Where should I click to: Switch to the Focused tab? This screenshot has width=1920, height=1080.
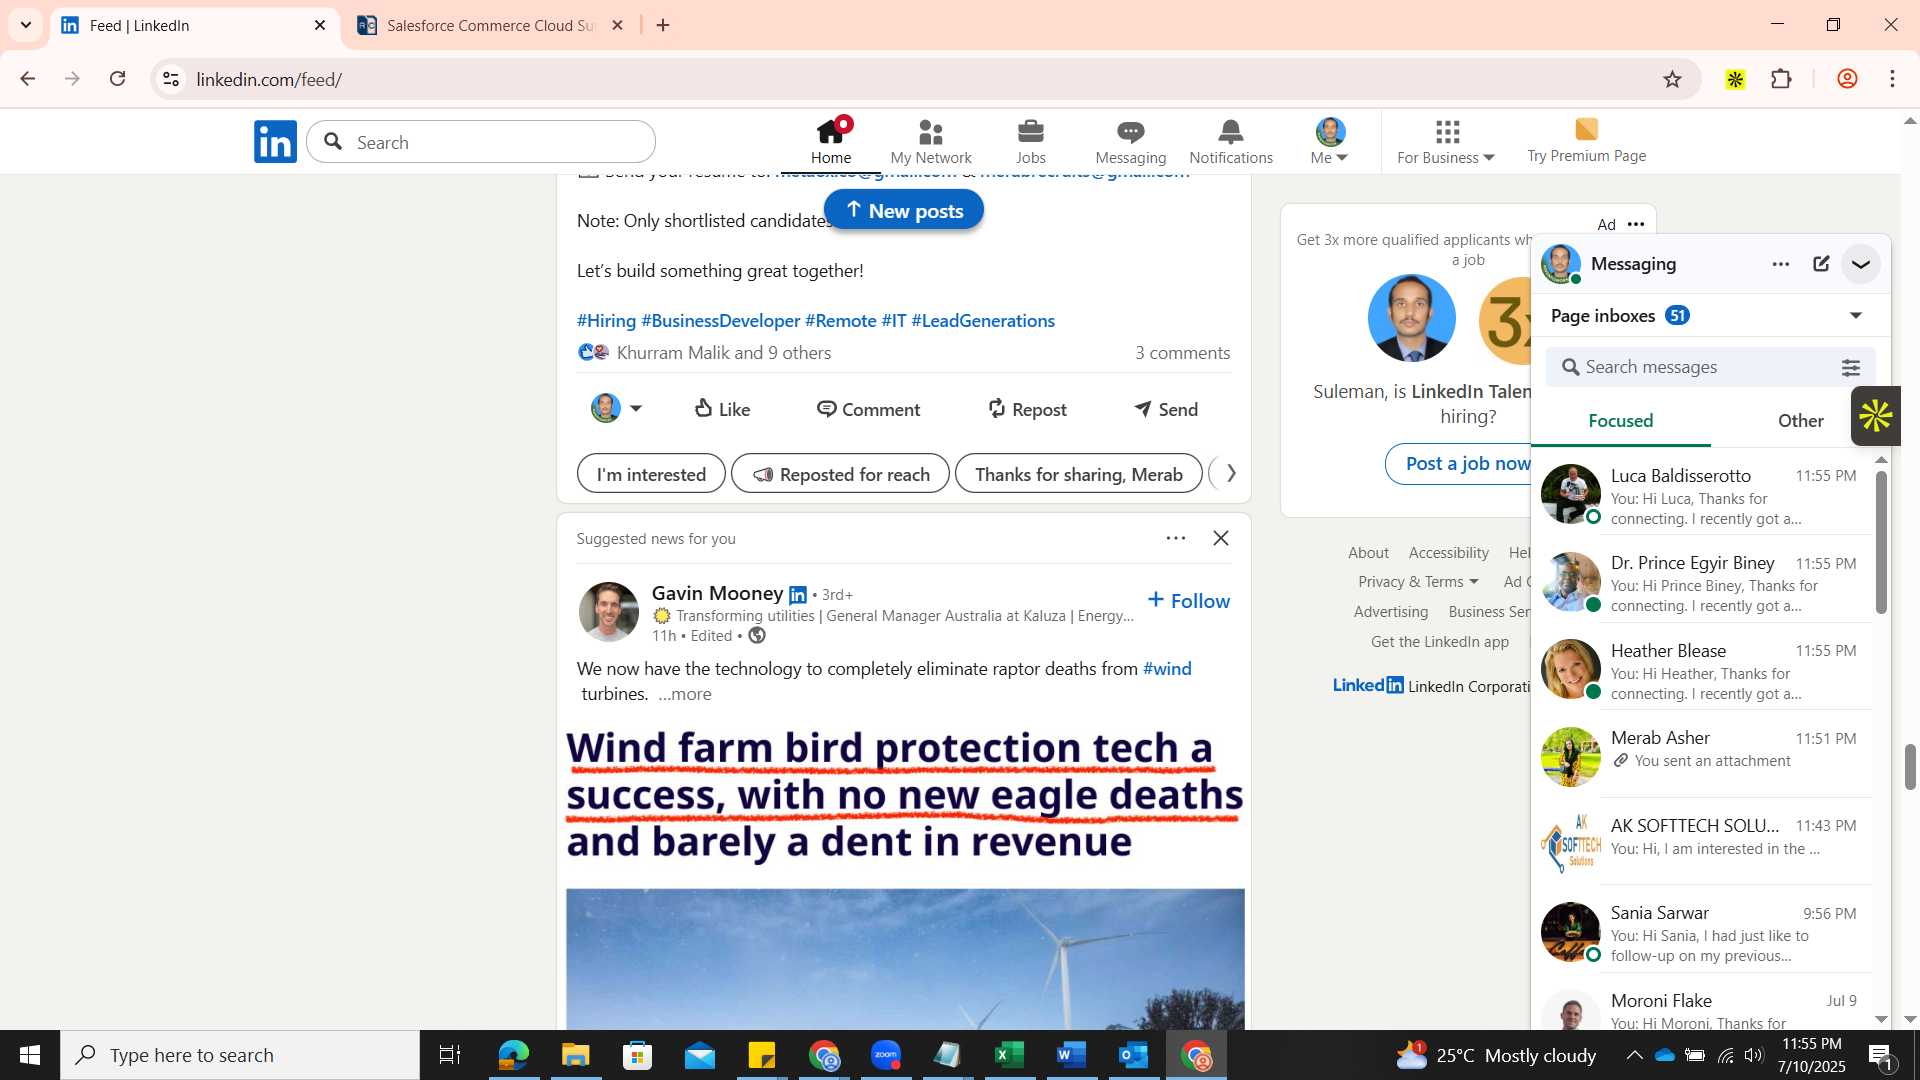click(x=1621, y=421)
